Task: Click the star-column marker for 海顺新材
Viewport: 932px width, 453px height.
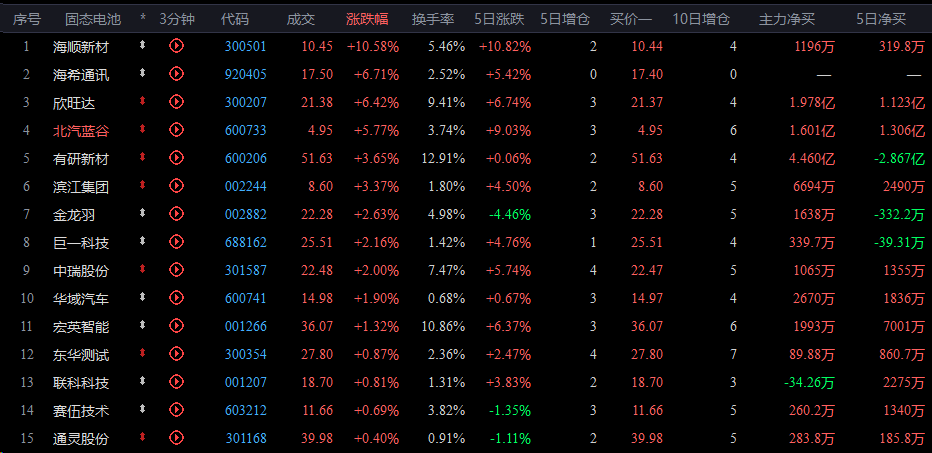Action: pos(142,45)
